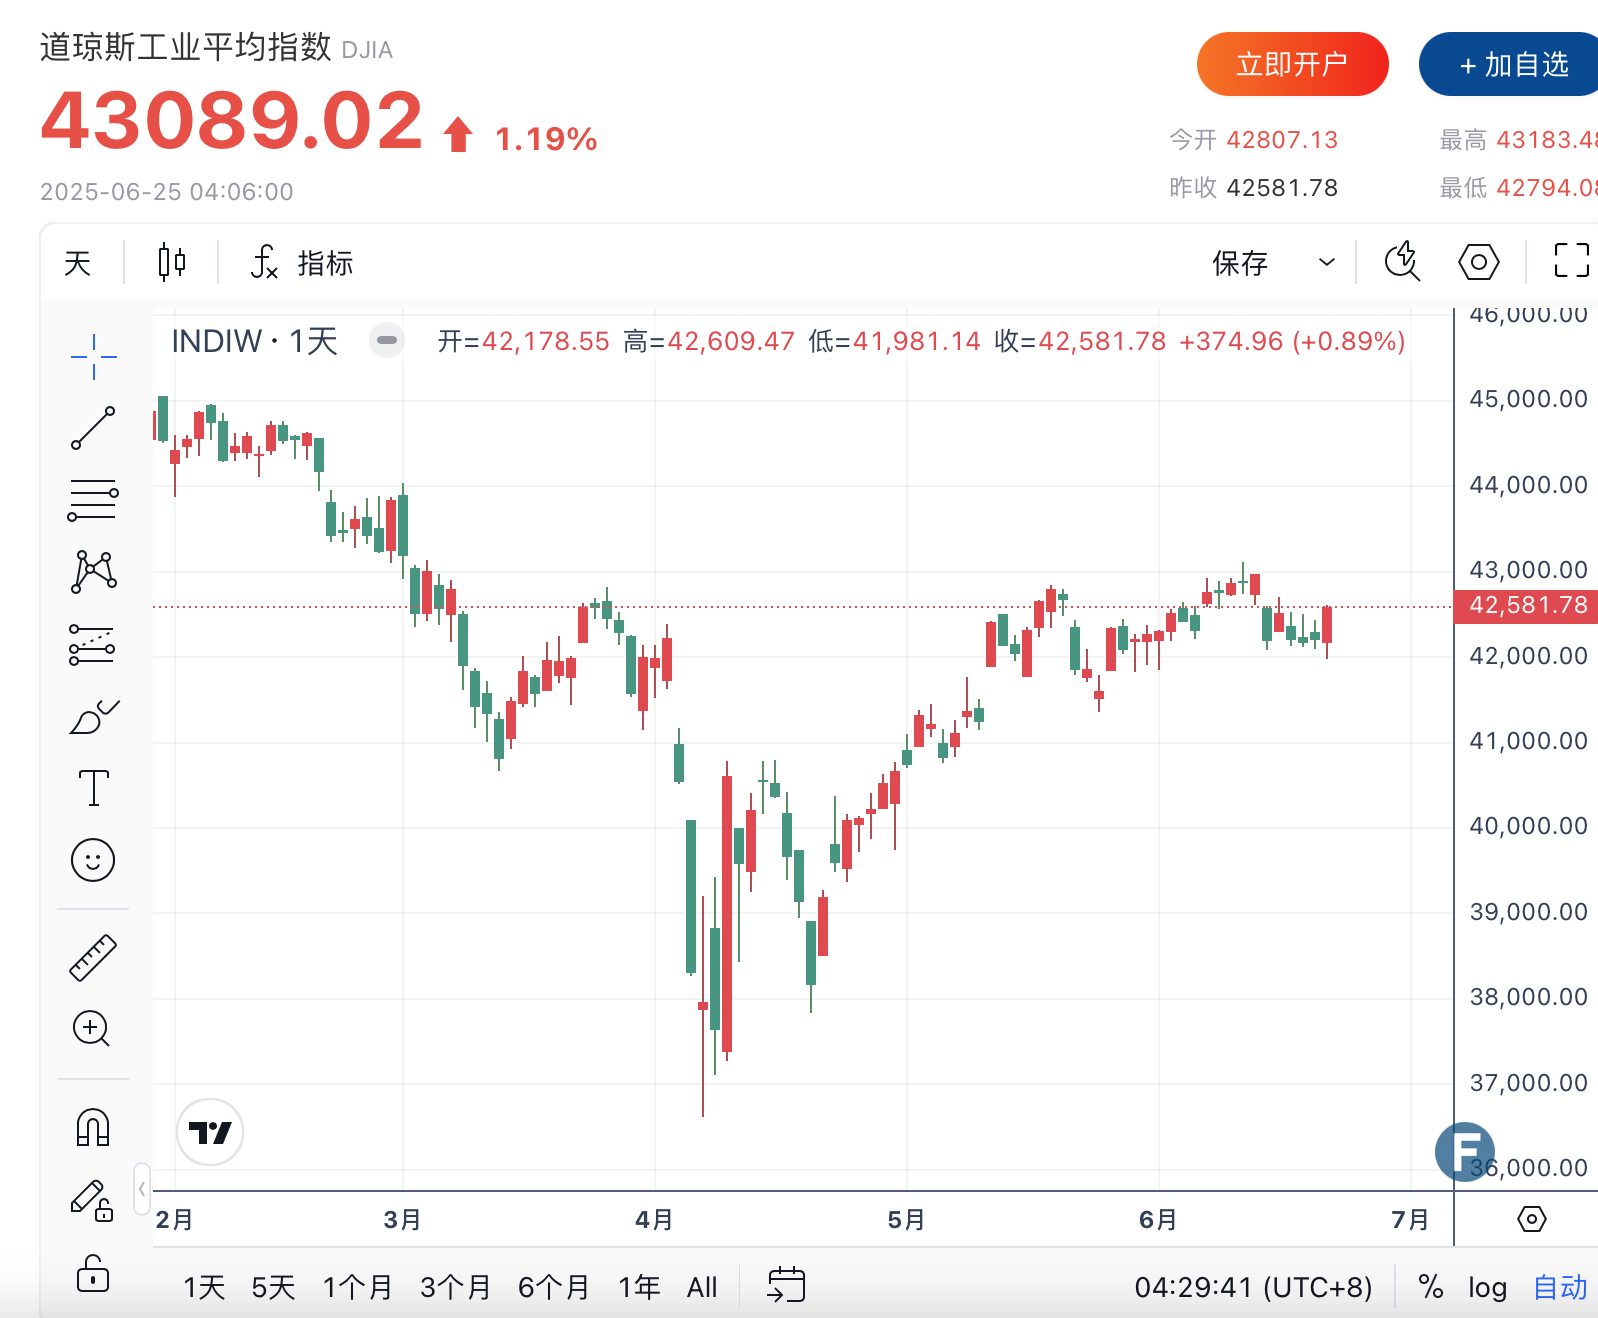Select the text annotation tool
The height and width of the screenshot is (1318, 1598).
(93, 788)
